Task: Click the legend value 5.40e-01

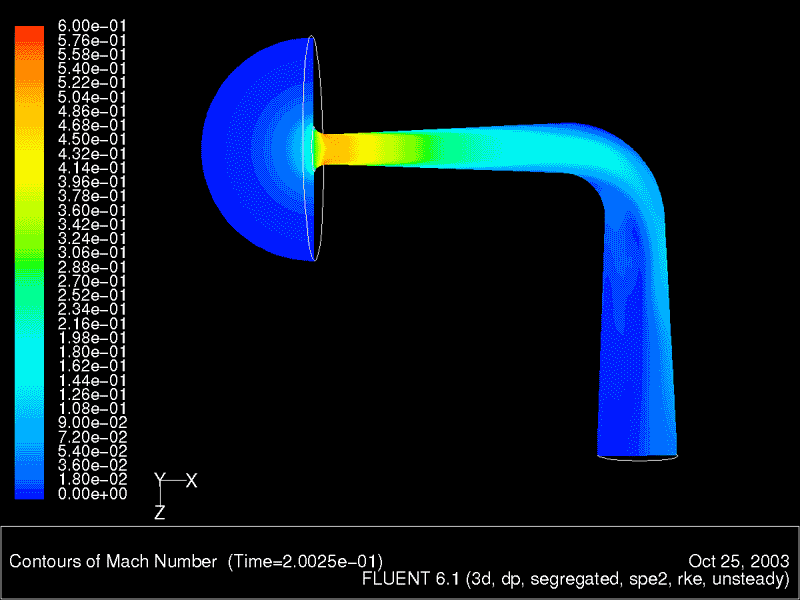Action: (x=92, y=68)
